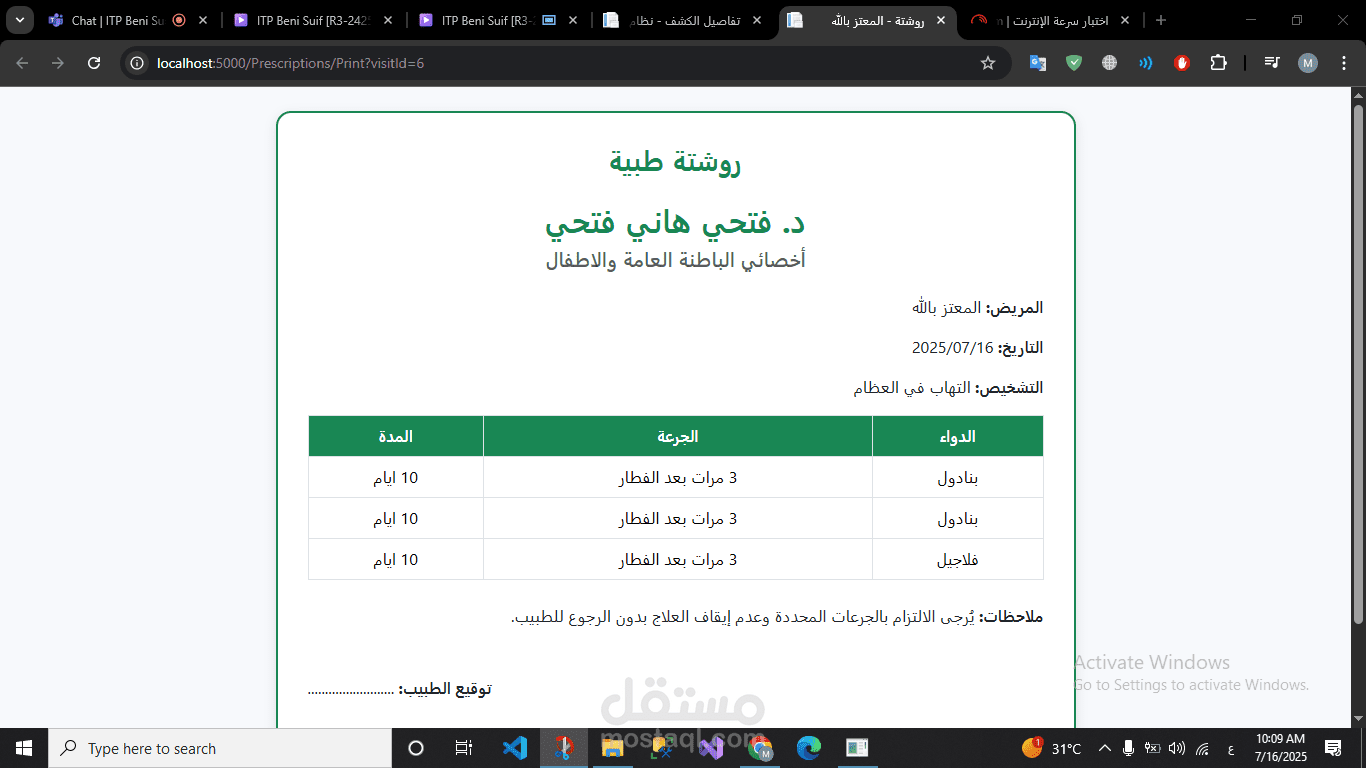
Task: Click the specialty line أخصائي الباطنة العامة
Action: (x=675, y=261)
